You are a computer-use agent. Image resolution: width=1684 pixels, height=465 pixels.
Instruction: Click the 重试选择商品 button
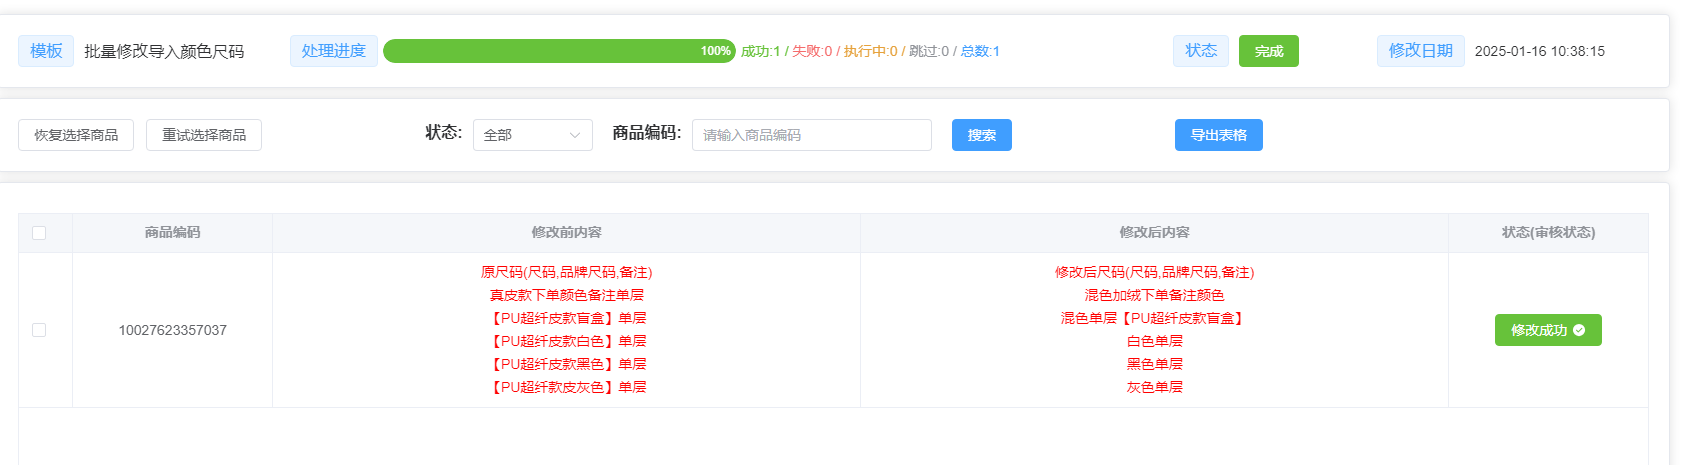204,135
